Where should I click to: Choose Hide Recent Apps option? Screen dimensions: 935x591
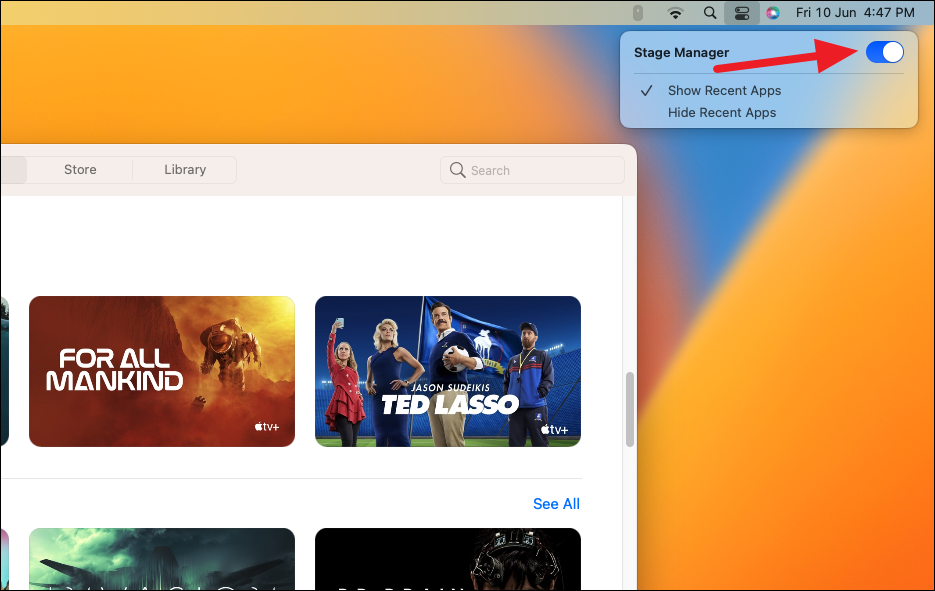[x=722, y=113]
